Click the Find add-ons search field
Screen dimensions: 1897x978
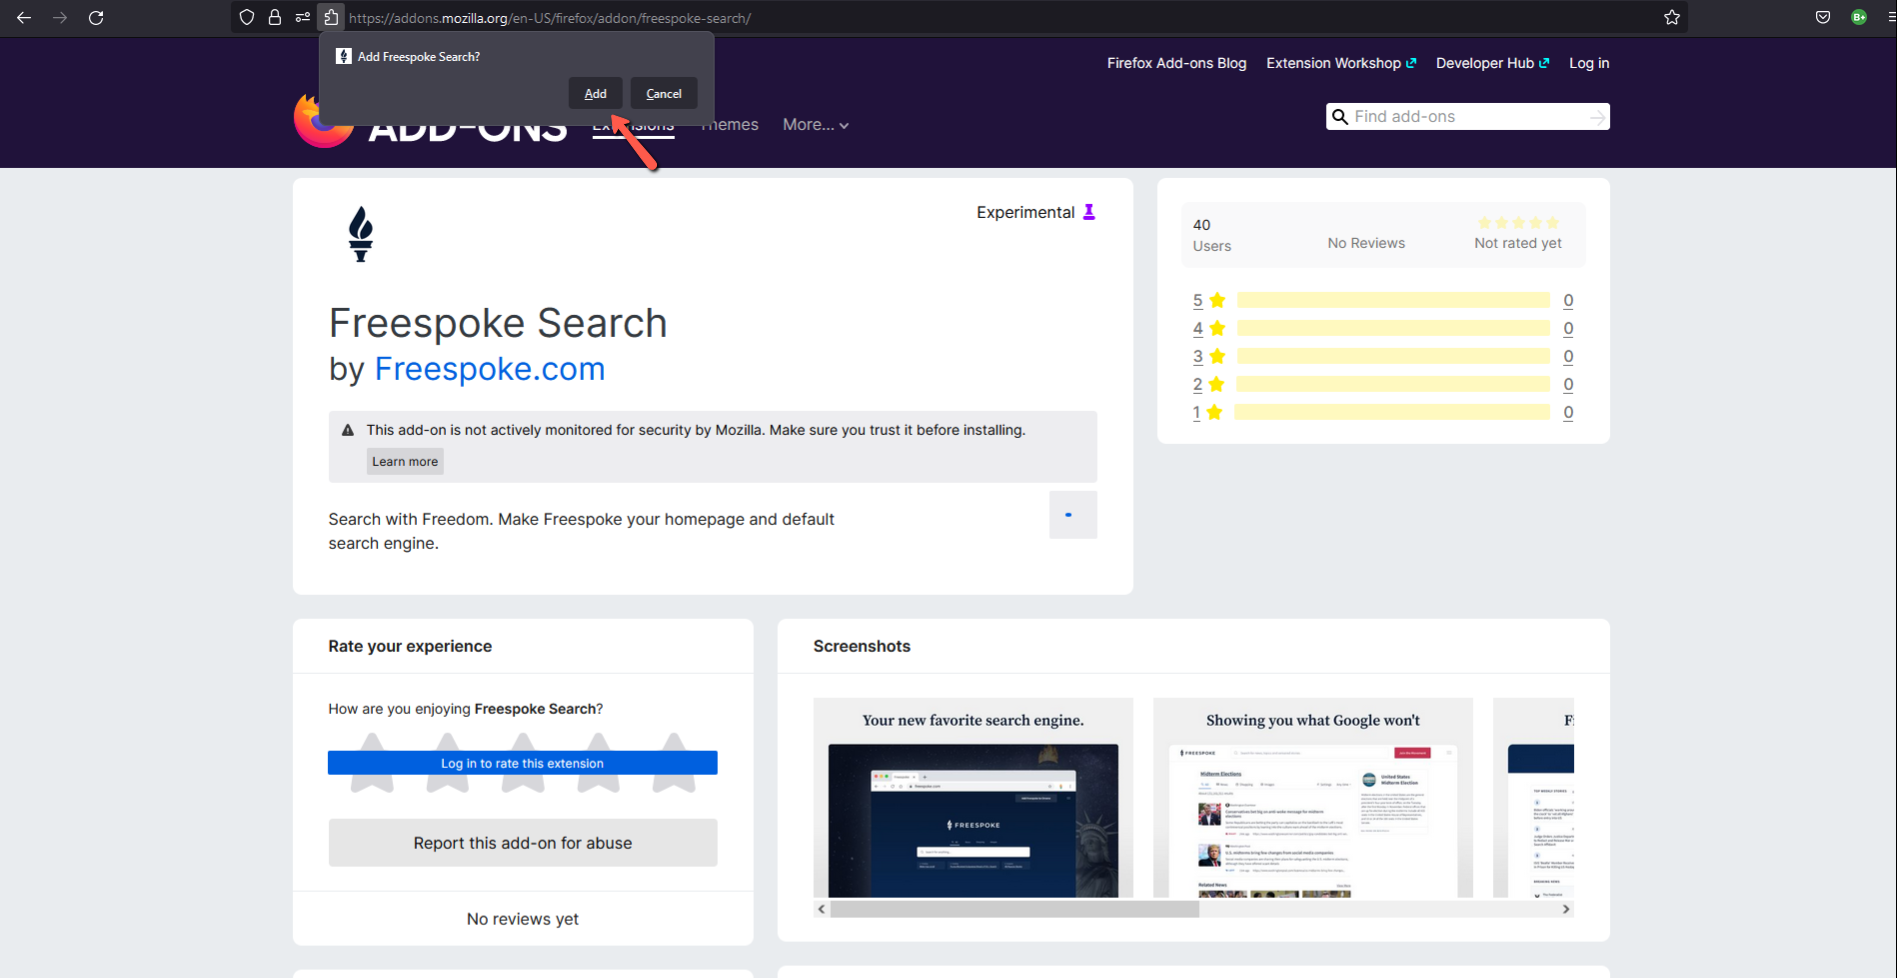coord(1467,117)
